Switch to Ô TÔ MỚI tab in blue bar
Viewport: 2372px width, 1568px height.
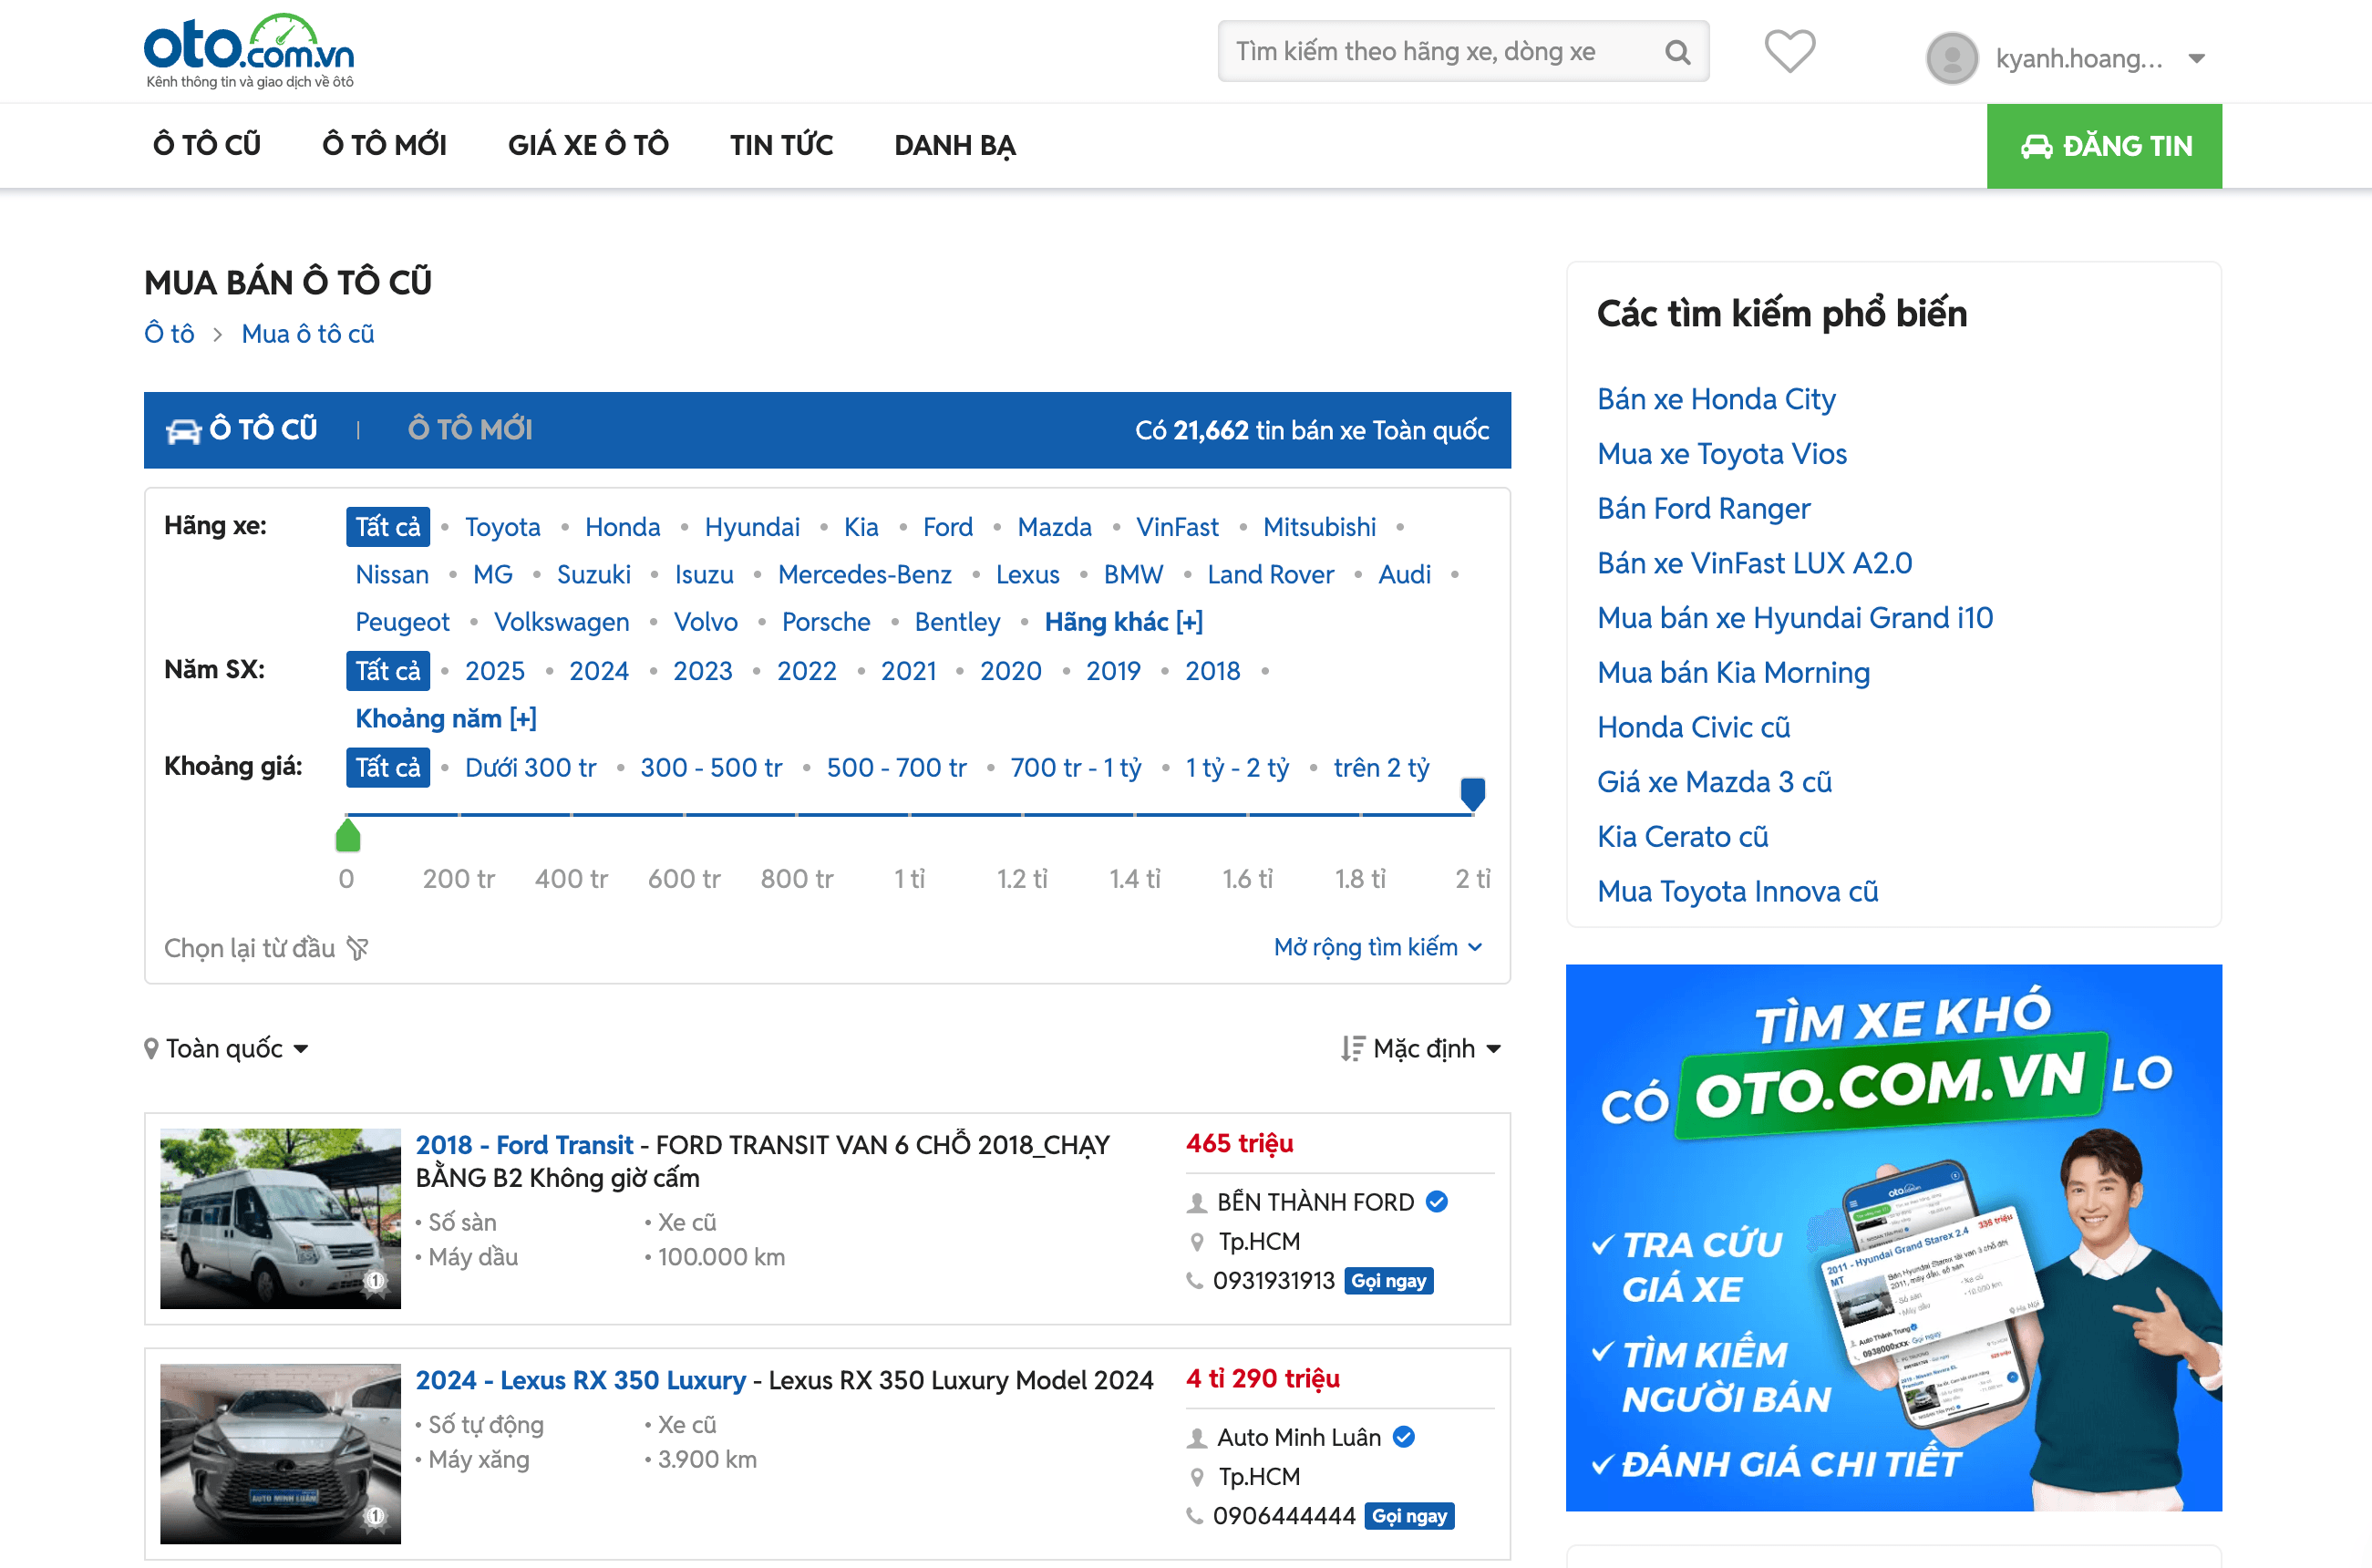[x=470, y=430]
